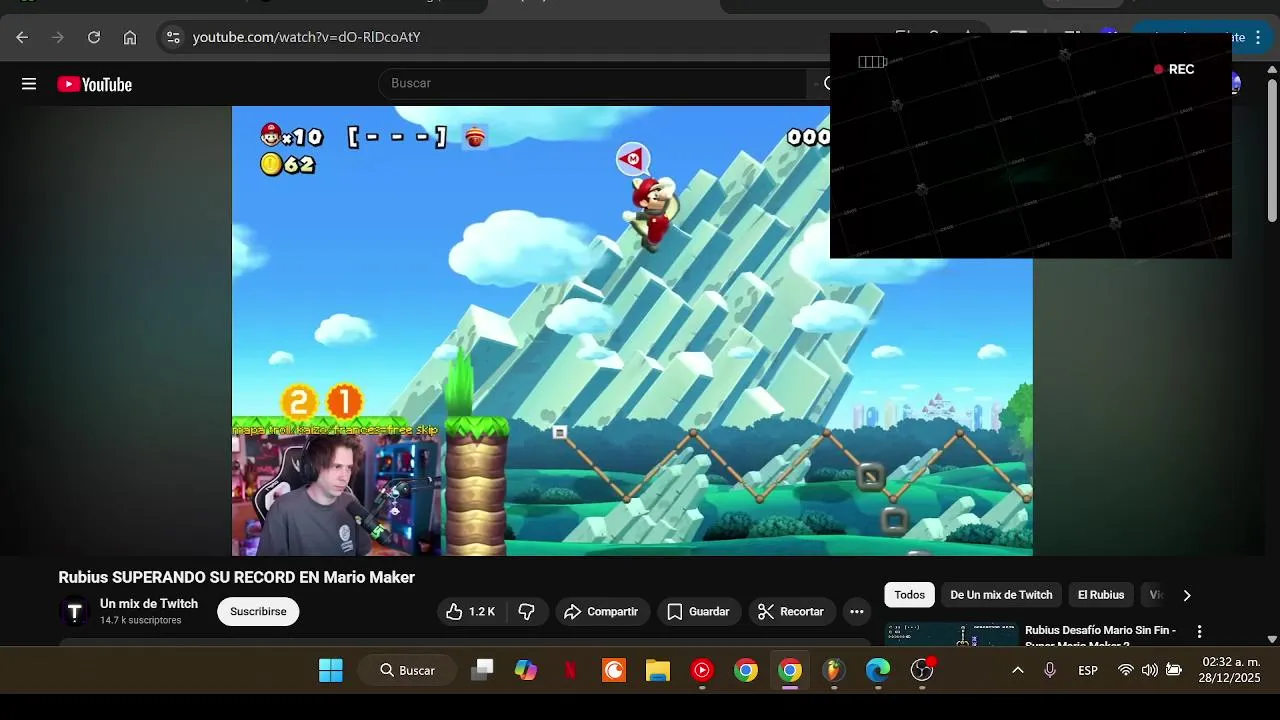Go to YouTube home via logo
The height and width of the screenshot is (720, 1280).
click(x=94, y=84)
